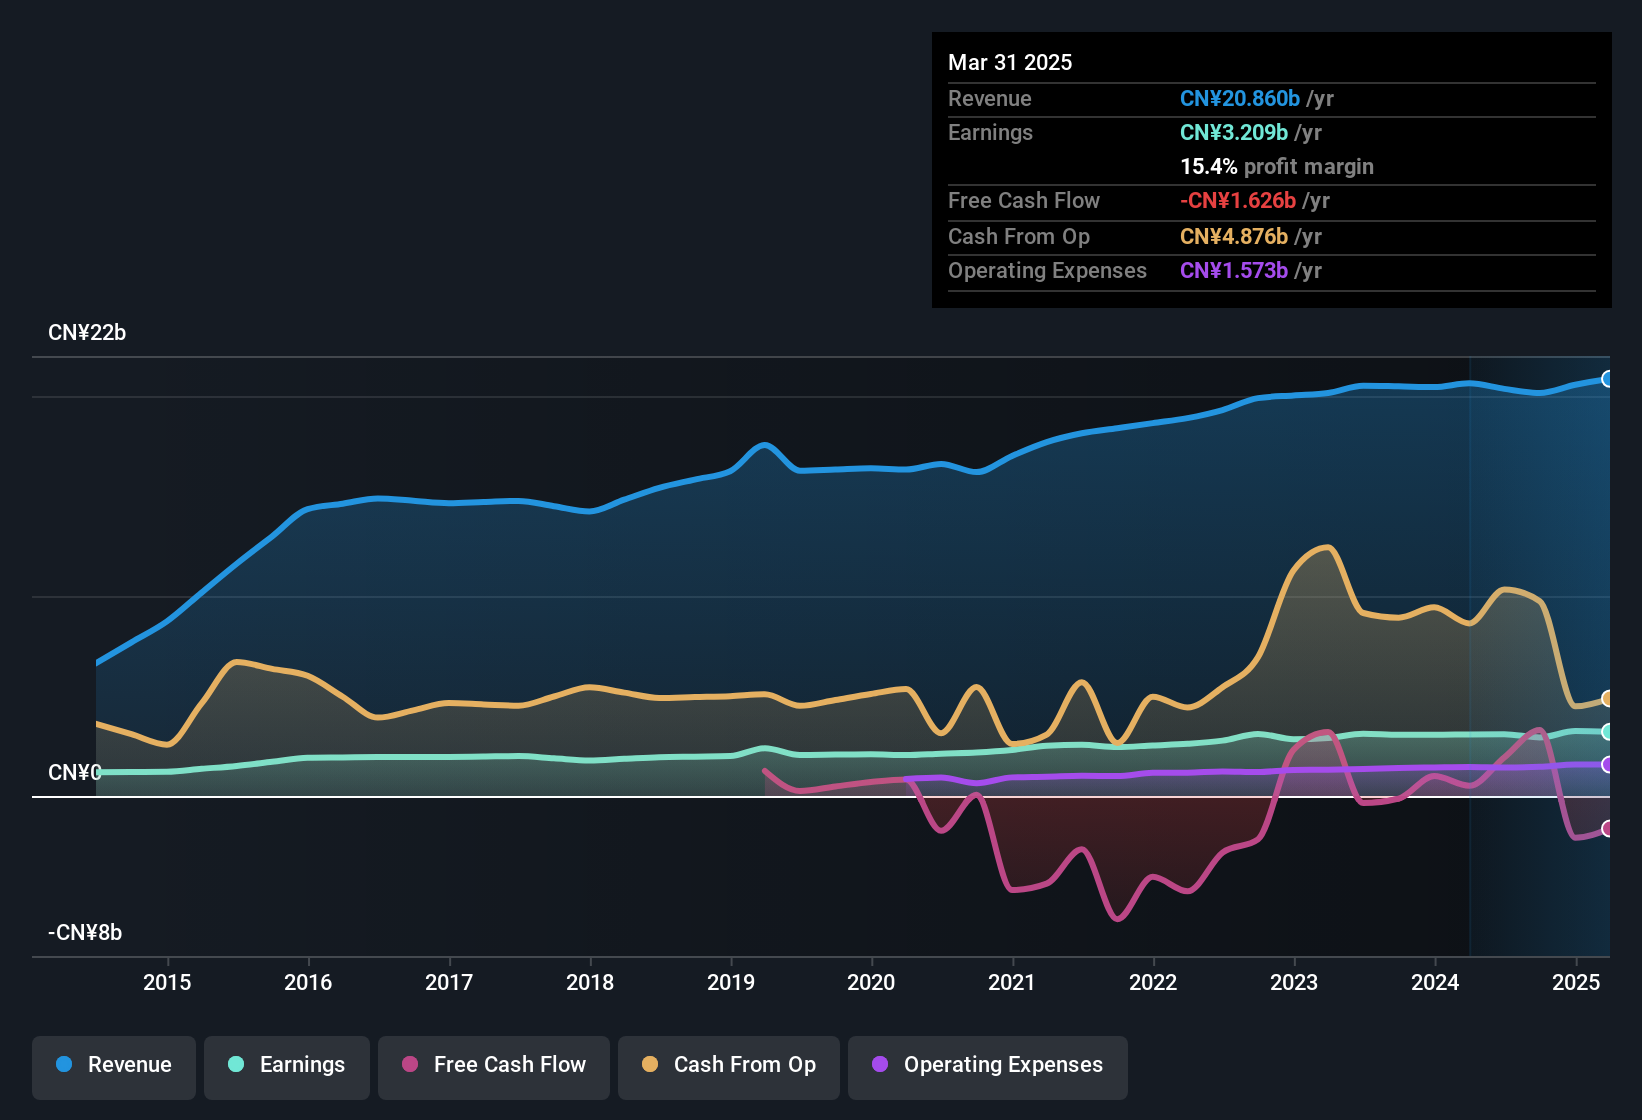Click the 2020 label on the x-axis
This screenshot has height=1120, width=1642.
click(x=871, y=983)
